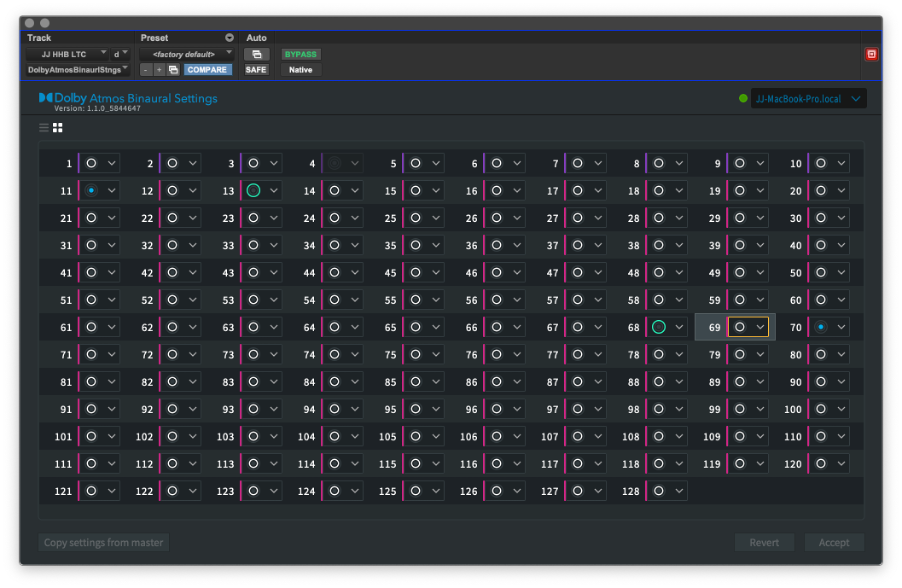Click the Dolby Atmos Binaural Settings title
Viewport: 902px width, 588px height.
pyautogui.click(x=128, y=98)
